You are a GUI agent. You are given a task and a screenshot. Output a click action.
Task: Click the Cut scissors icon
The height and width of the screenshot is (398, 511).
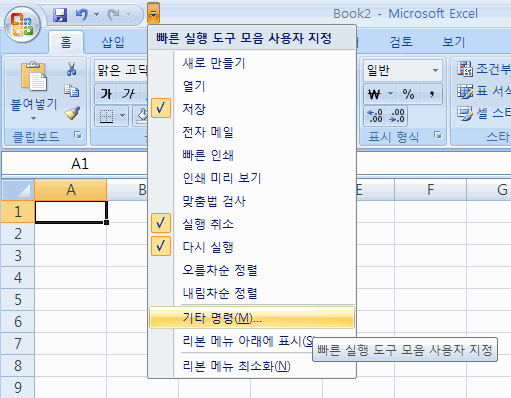click(x=71, y=69)
